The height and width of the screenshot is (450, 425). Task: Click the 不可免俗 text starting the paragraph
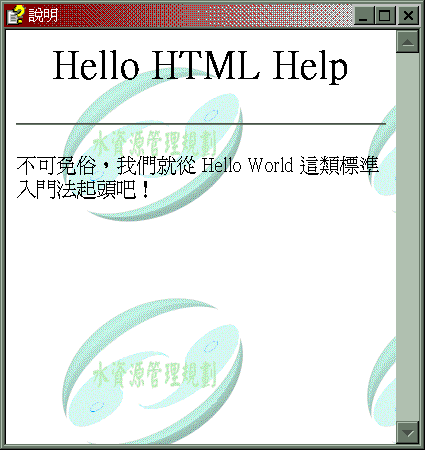coord(56,166)
